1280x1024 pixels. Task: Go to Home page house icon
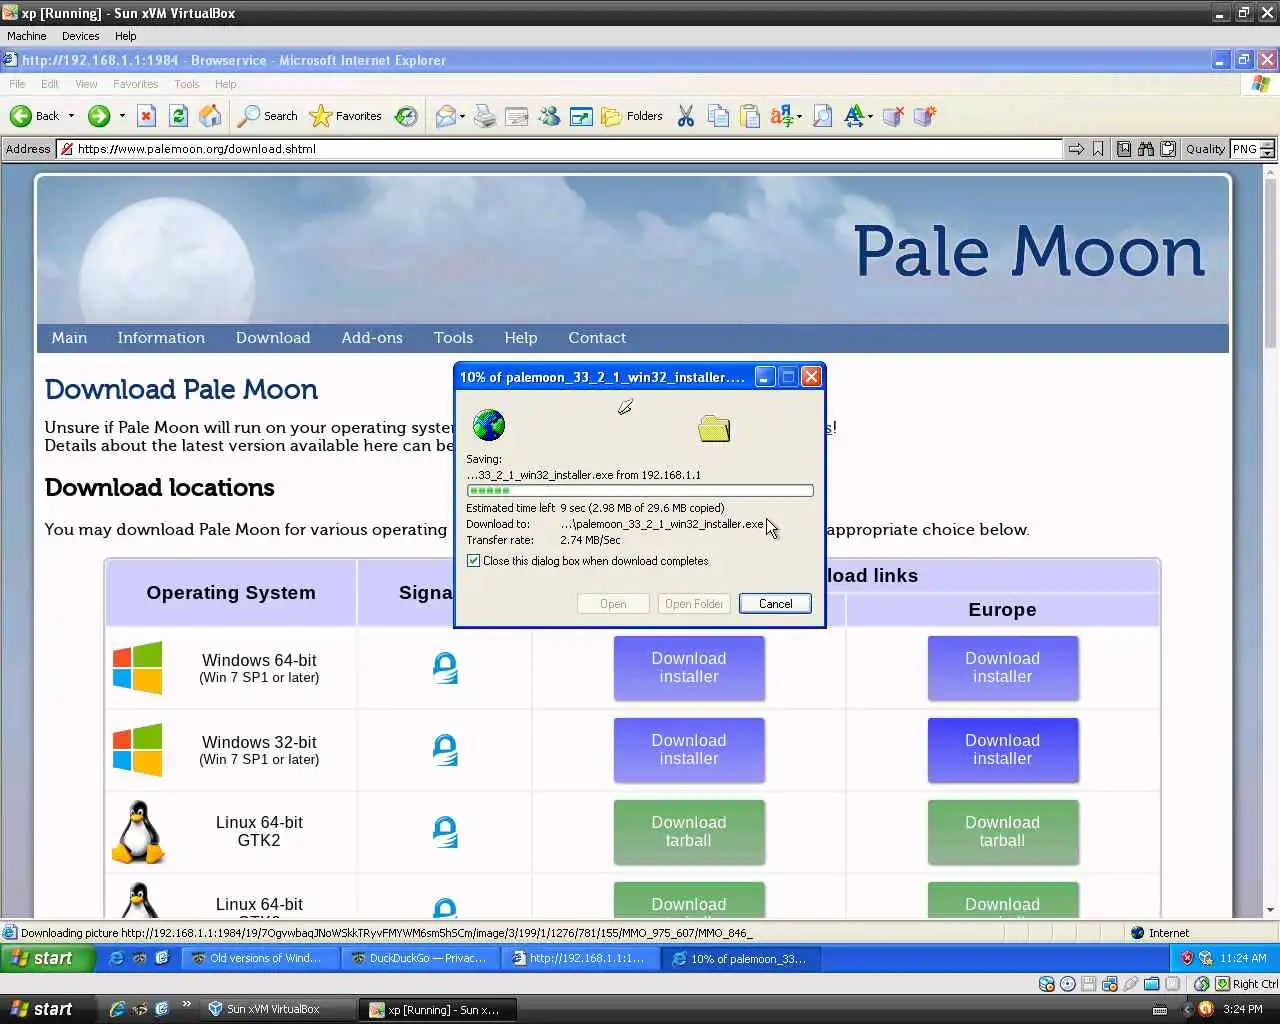pyautogui.click(x=210, y=116)
